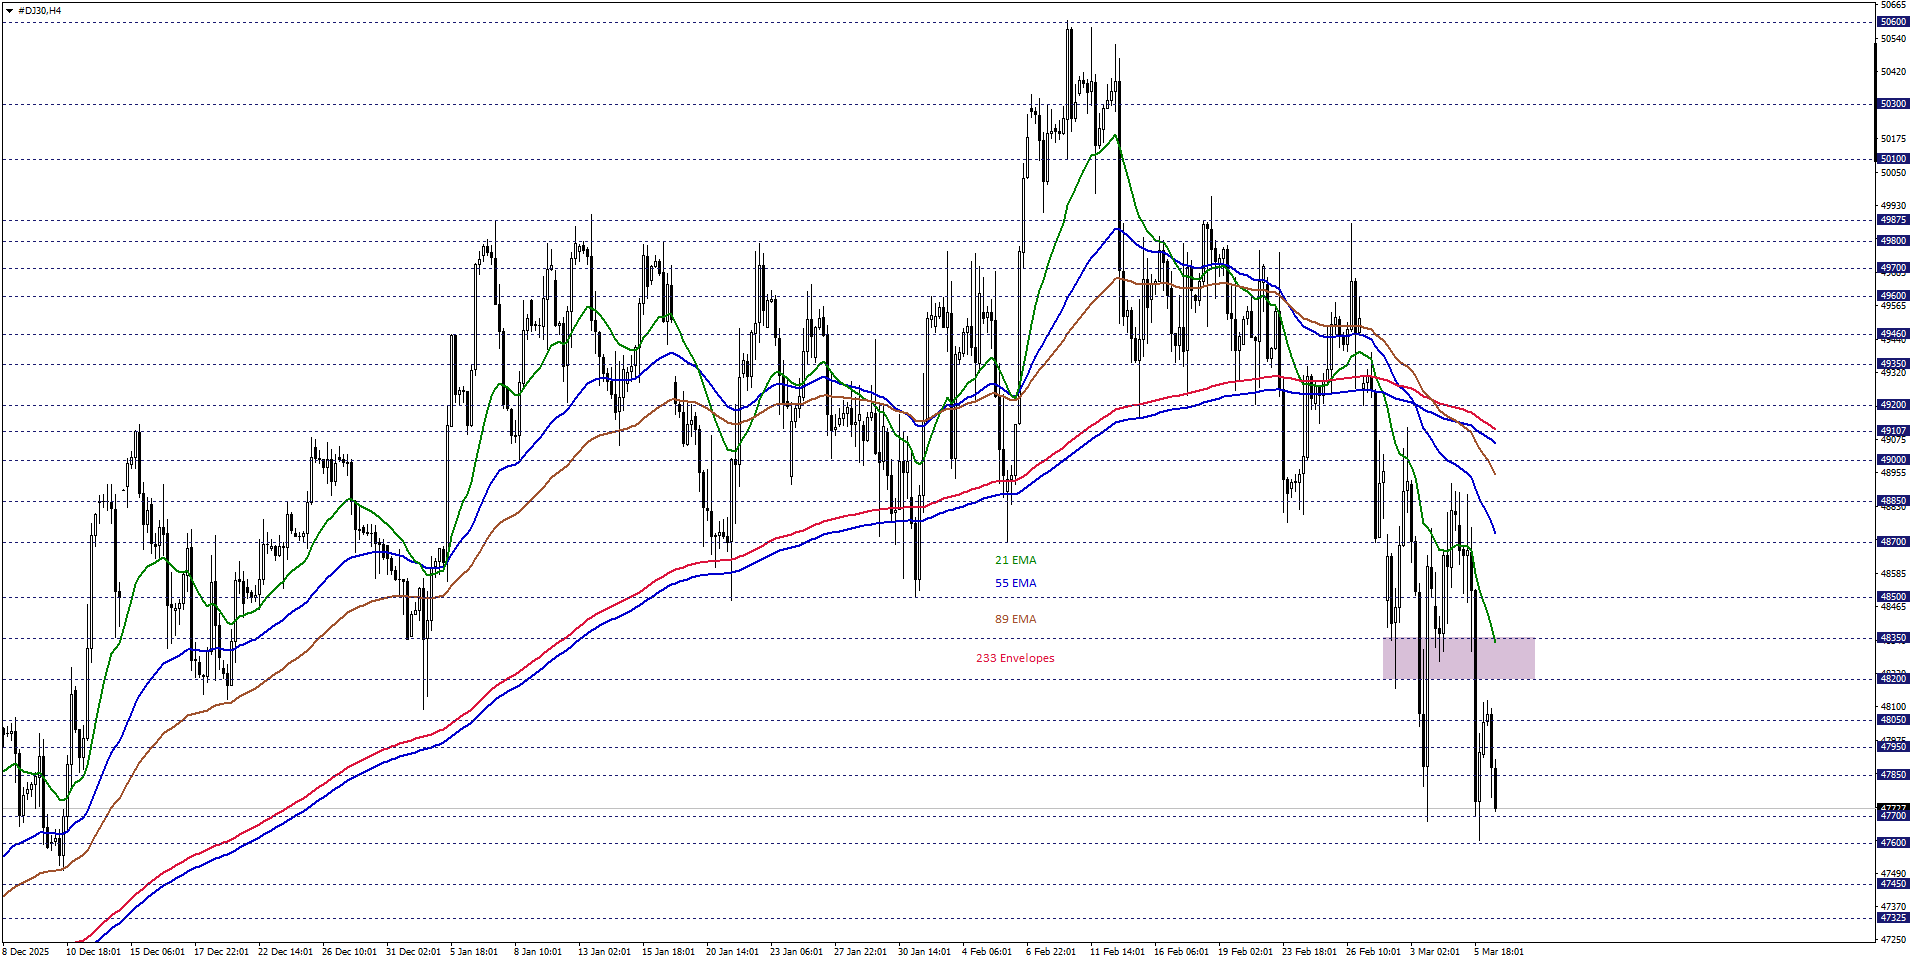Click the 5 Jan 18:01 date label
1916x963 pixels.
click(x=474, y=951)
